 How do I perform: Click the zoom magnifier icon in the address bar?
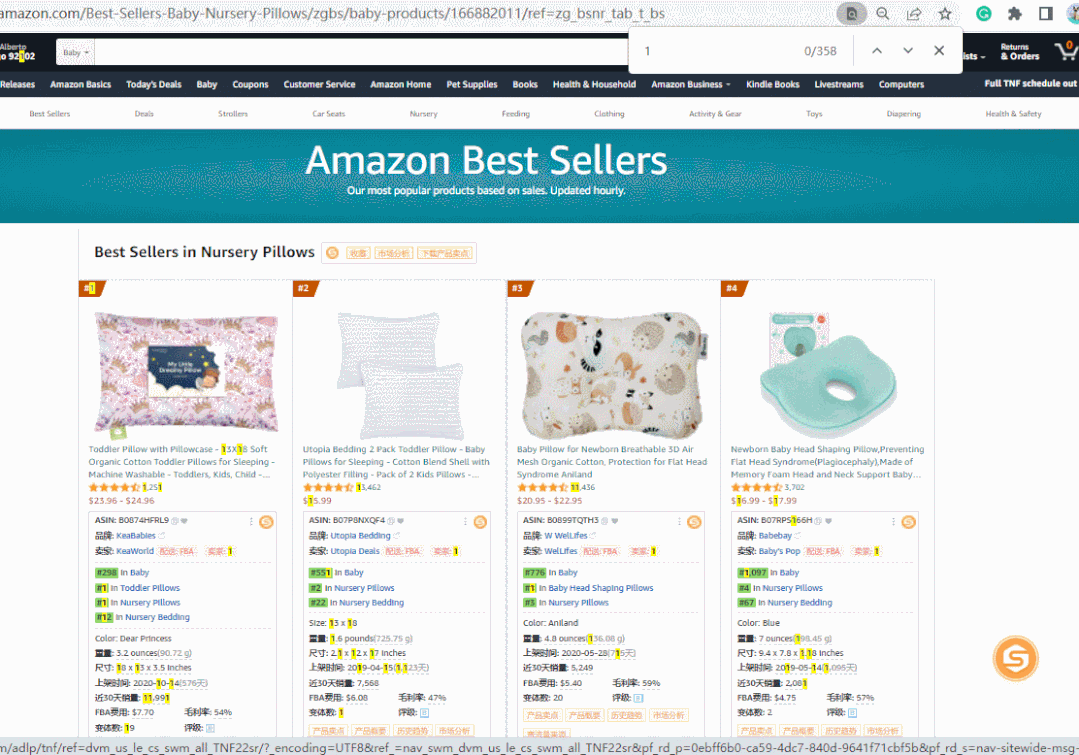click(x=883, y=14)
